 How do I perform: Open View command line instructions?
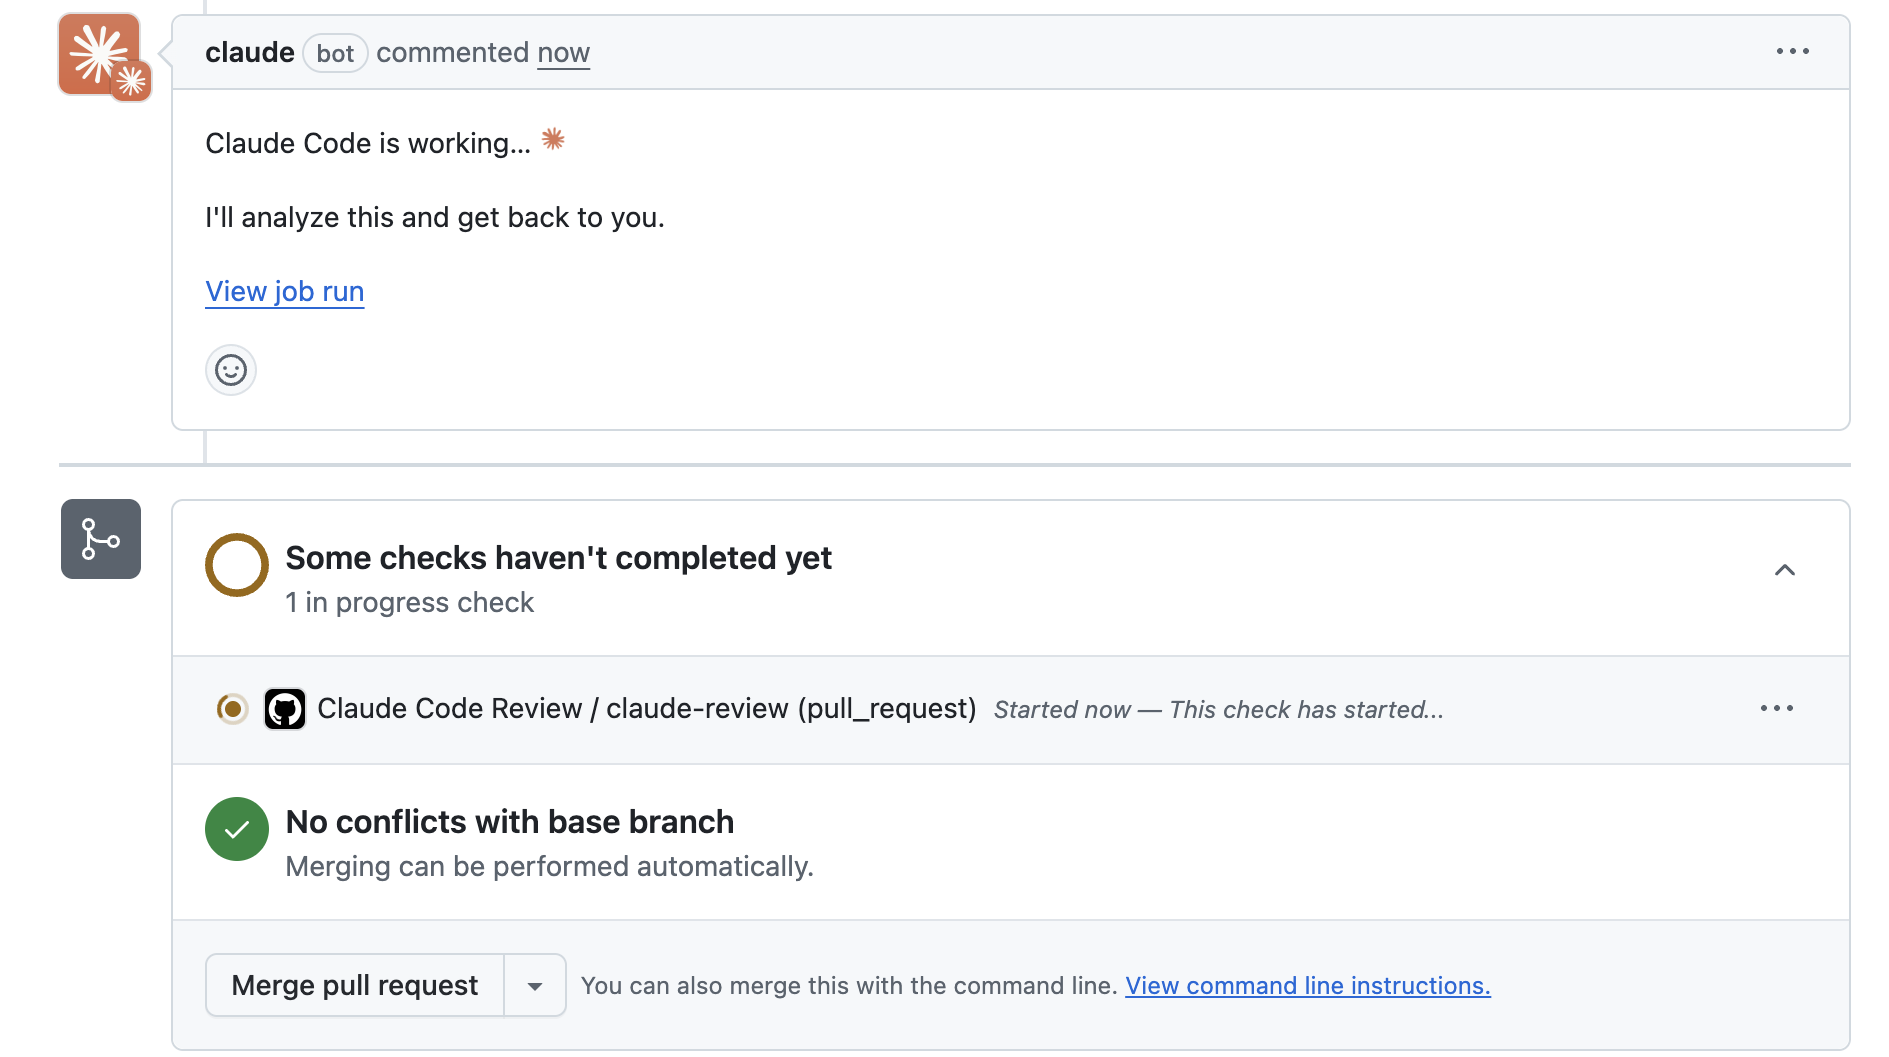tap(1307, 985)
